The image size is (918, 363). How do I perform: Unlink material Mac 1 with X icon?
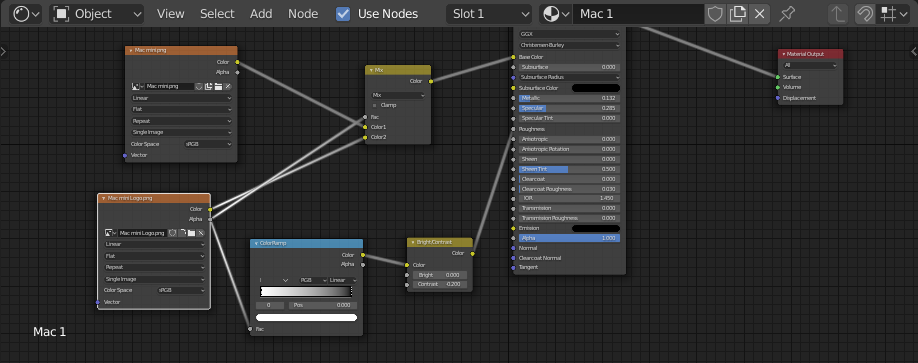tap(759, 13)
